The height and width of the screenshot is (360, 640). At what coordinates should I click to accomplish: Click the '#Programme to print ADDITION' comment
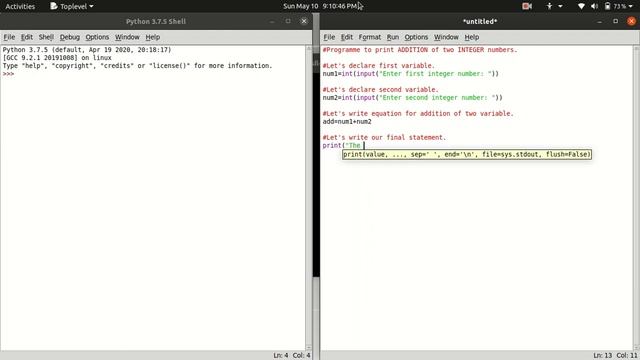420,50
